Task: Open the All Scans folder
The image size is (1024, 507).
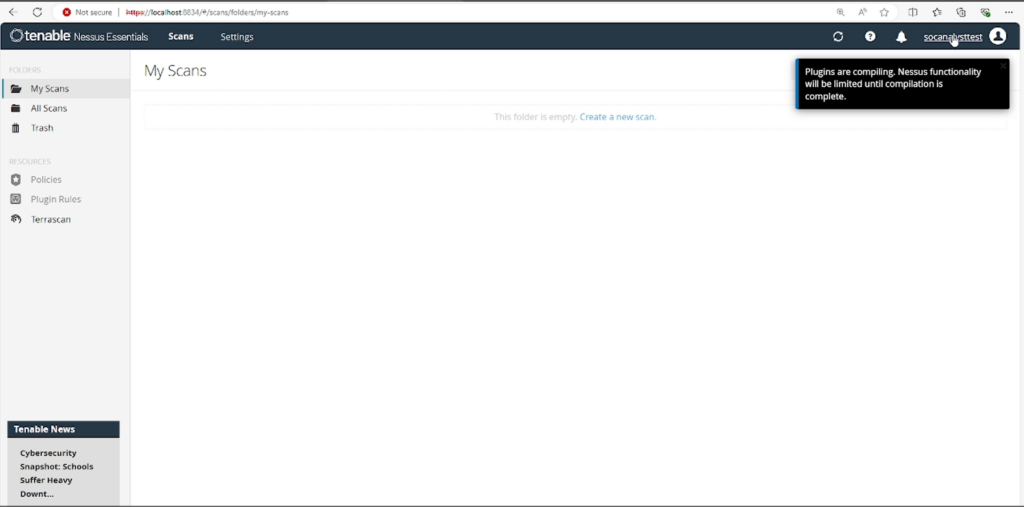Action: pyautogui.click(x=48, y=108)
